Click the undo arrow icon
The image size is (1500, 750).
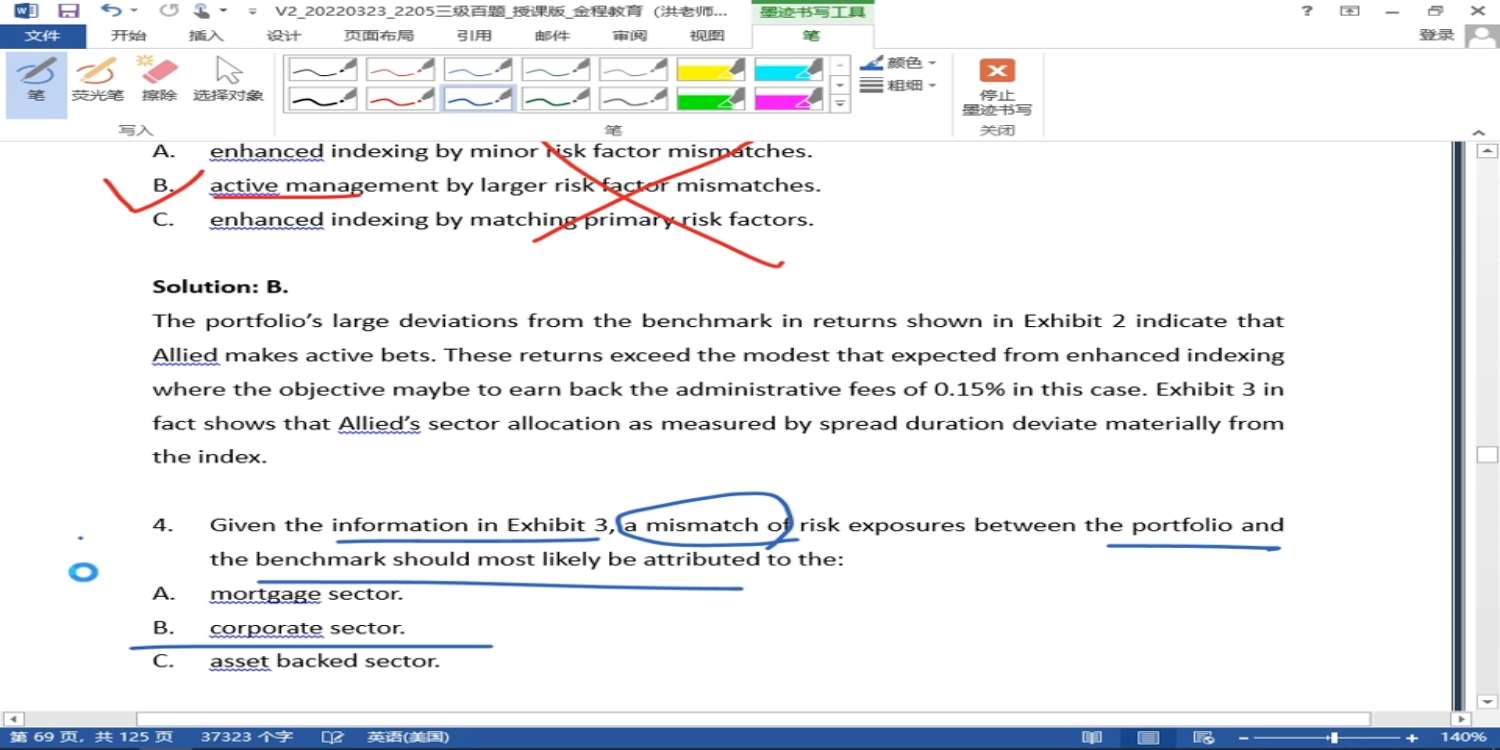pos(111,11)
